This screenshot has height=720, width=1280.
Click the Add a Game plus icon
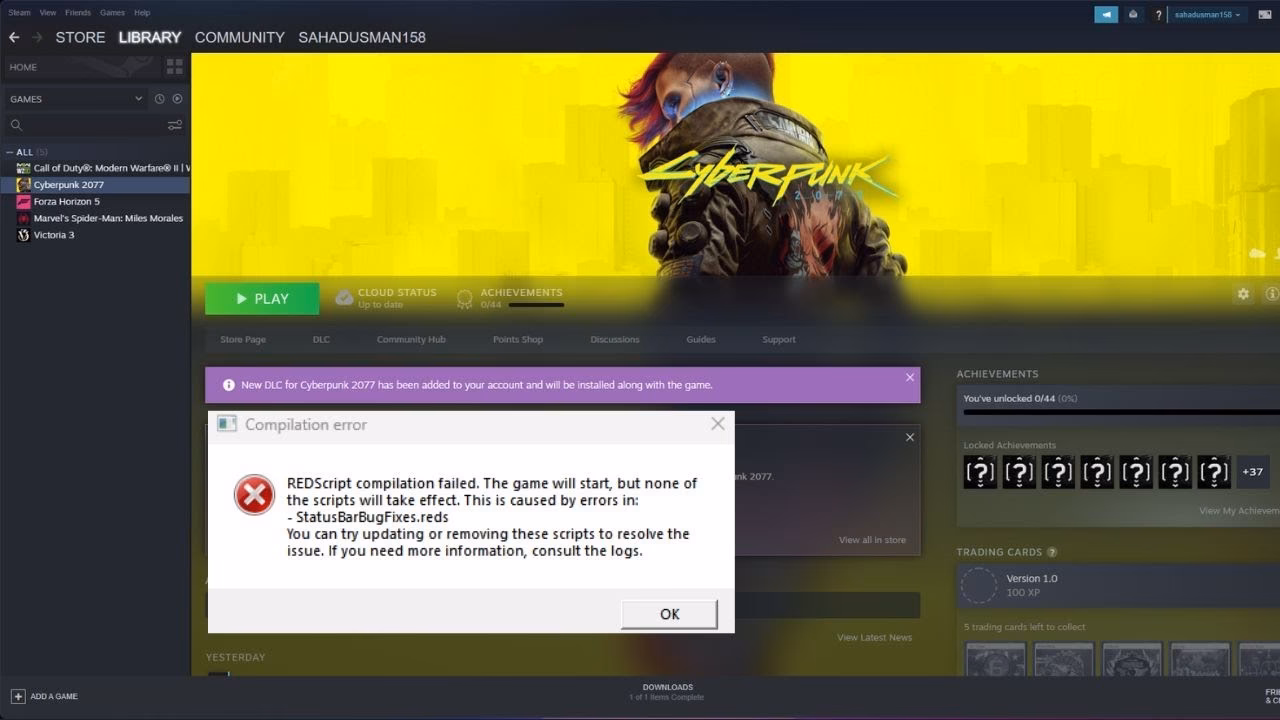coord(18,696)
